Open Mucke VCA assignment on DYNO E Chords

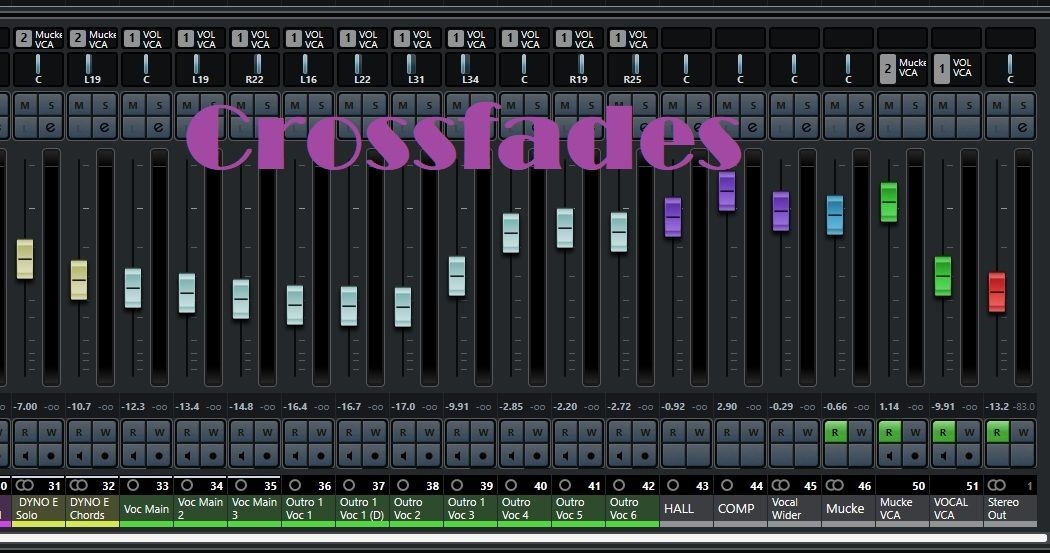(x=92, y=39)
